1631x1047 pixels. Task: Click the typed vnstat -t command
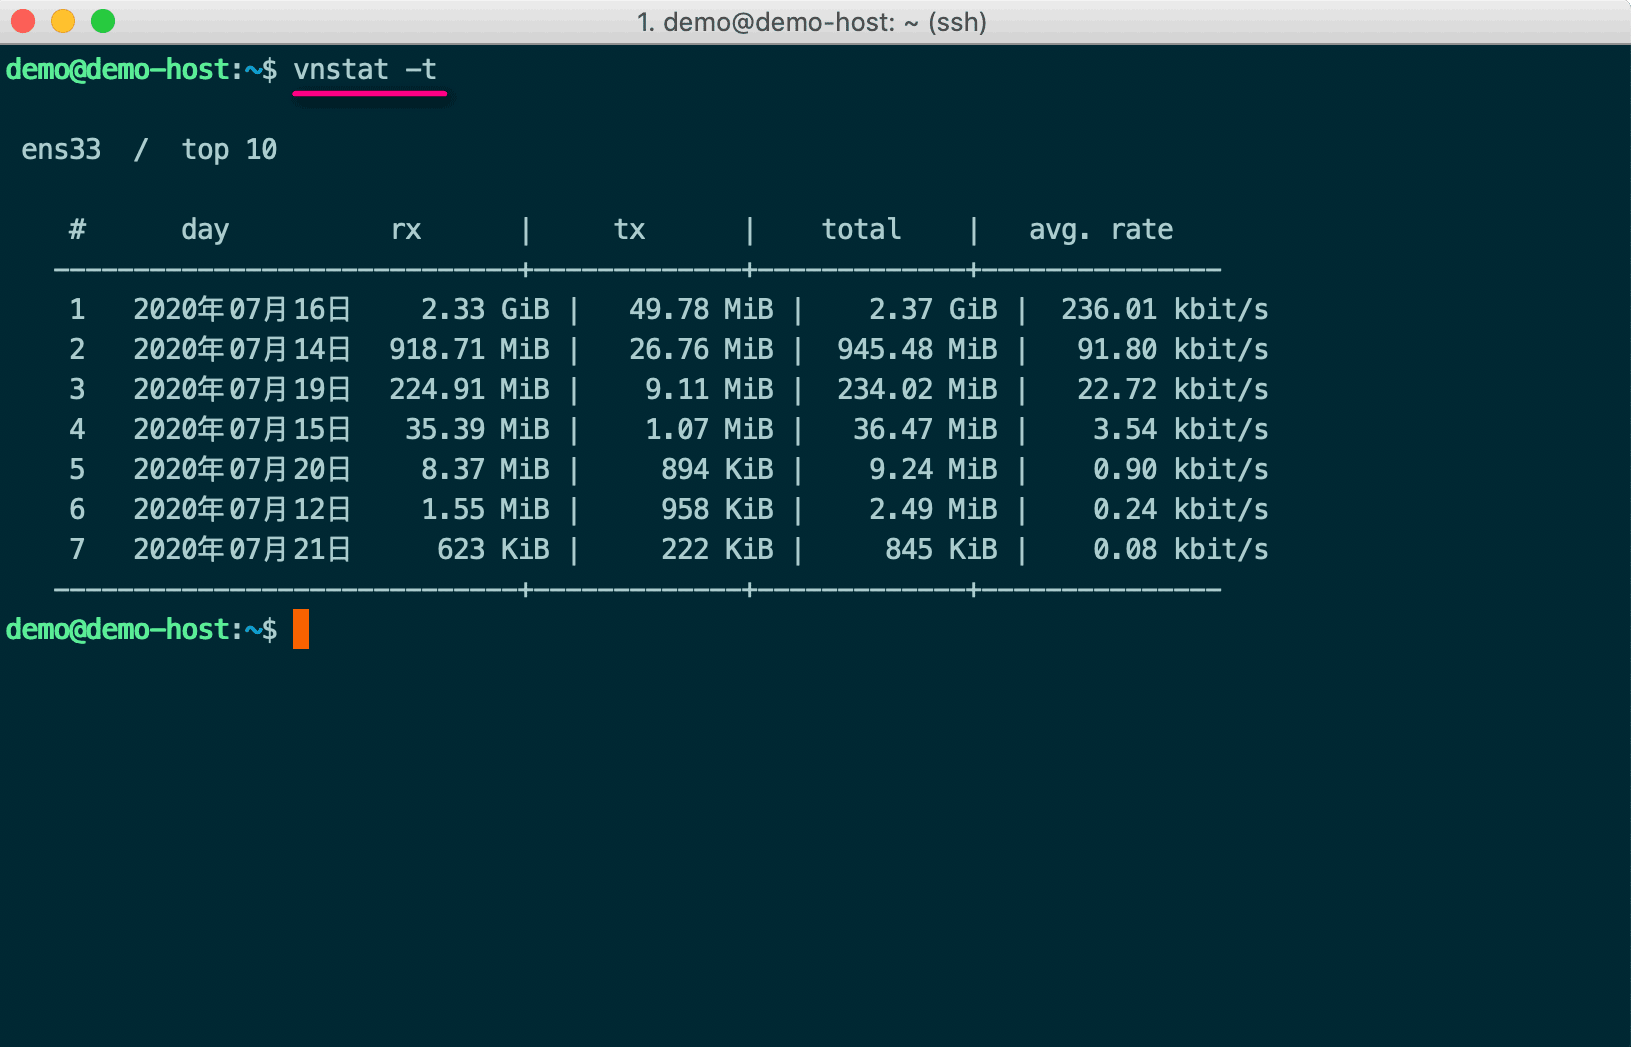pos(365,69)
